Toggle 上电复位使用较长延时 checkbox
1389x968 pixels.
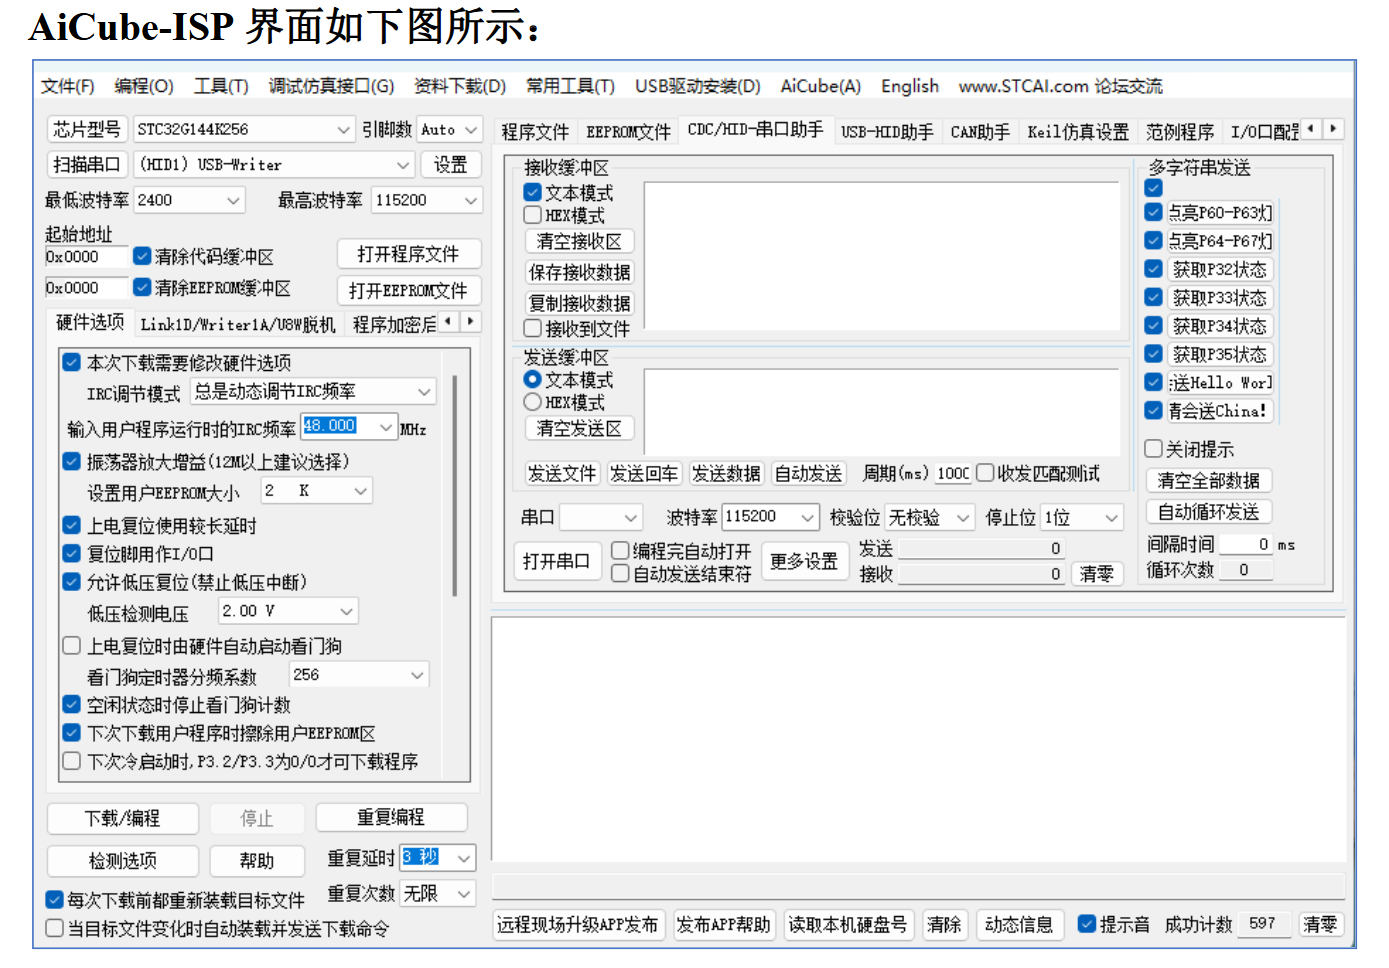click(x=71, y=525)
